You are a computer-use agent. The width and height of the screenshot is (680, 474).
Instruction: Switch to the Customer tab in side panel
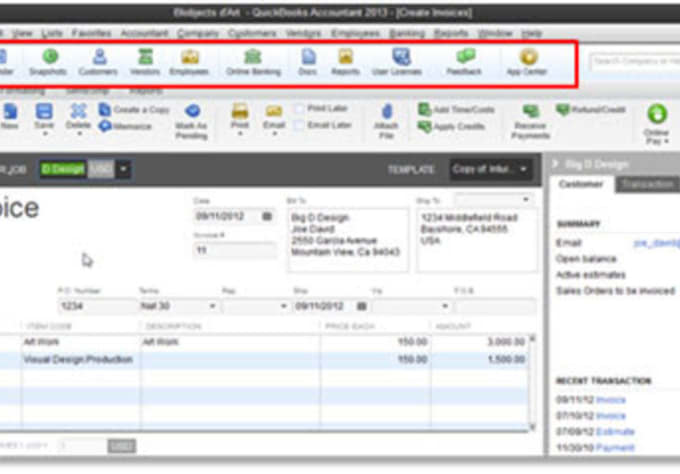pyautogui.click(x=581, y=184)
